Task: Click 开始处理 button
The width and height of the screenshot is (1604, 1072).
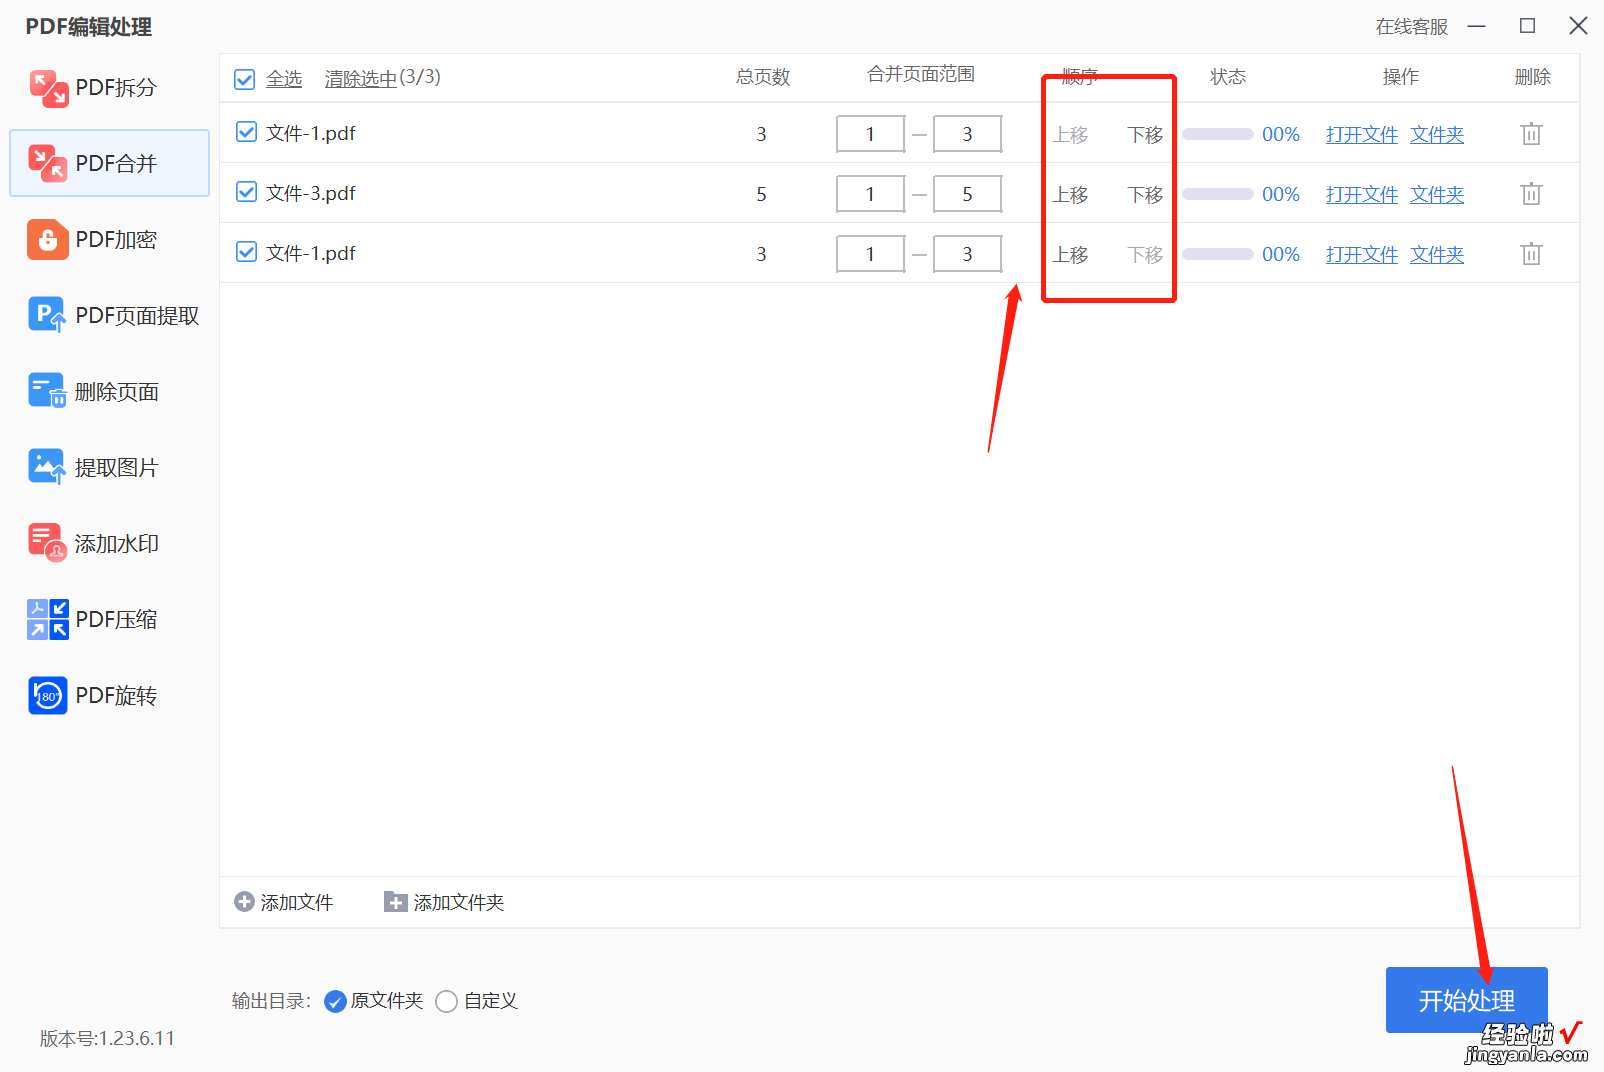Action: click(1466, 1000)
